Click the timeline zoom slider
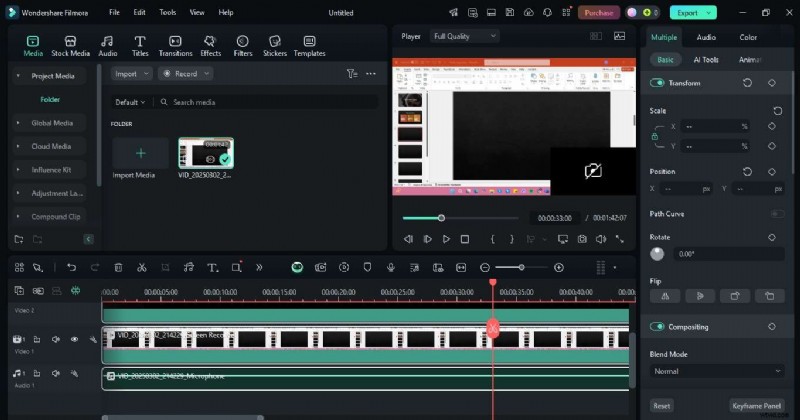This screenshot has height=420, width=800. tap(521, 268)
